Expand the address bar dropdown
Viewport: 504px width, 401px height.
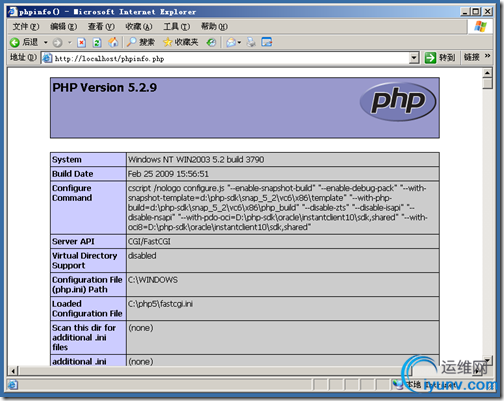tap(414, 58)
